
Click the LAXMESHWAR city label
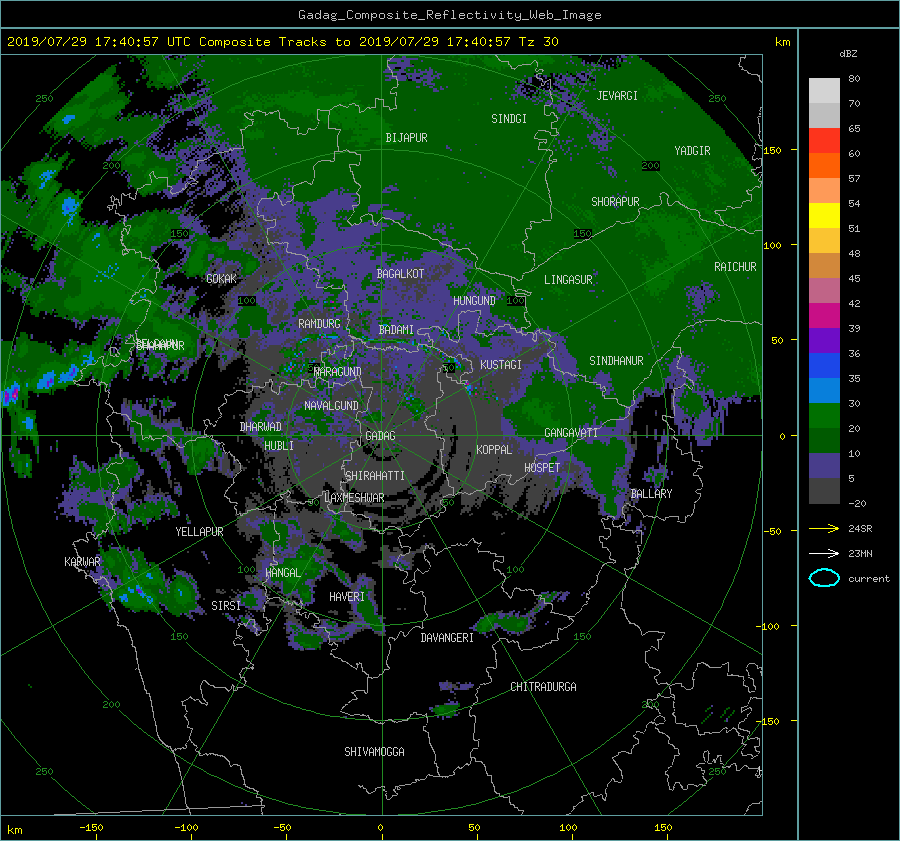coord(354,498)
